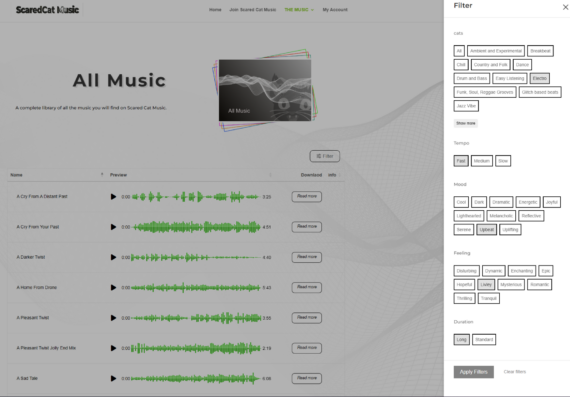Seek within A Cry From Your Past waveform
Image resolution: width=570 pixels, height=397 pixels.
click(x=196, y=227)
